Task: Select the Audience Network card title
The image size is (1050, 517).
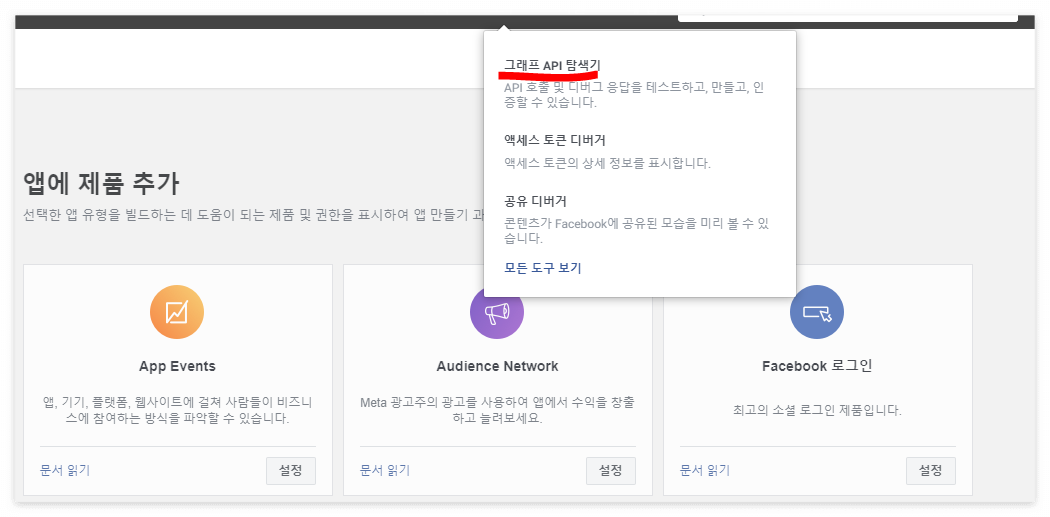Action: 498,366
